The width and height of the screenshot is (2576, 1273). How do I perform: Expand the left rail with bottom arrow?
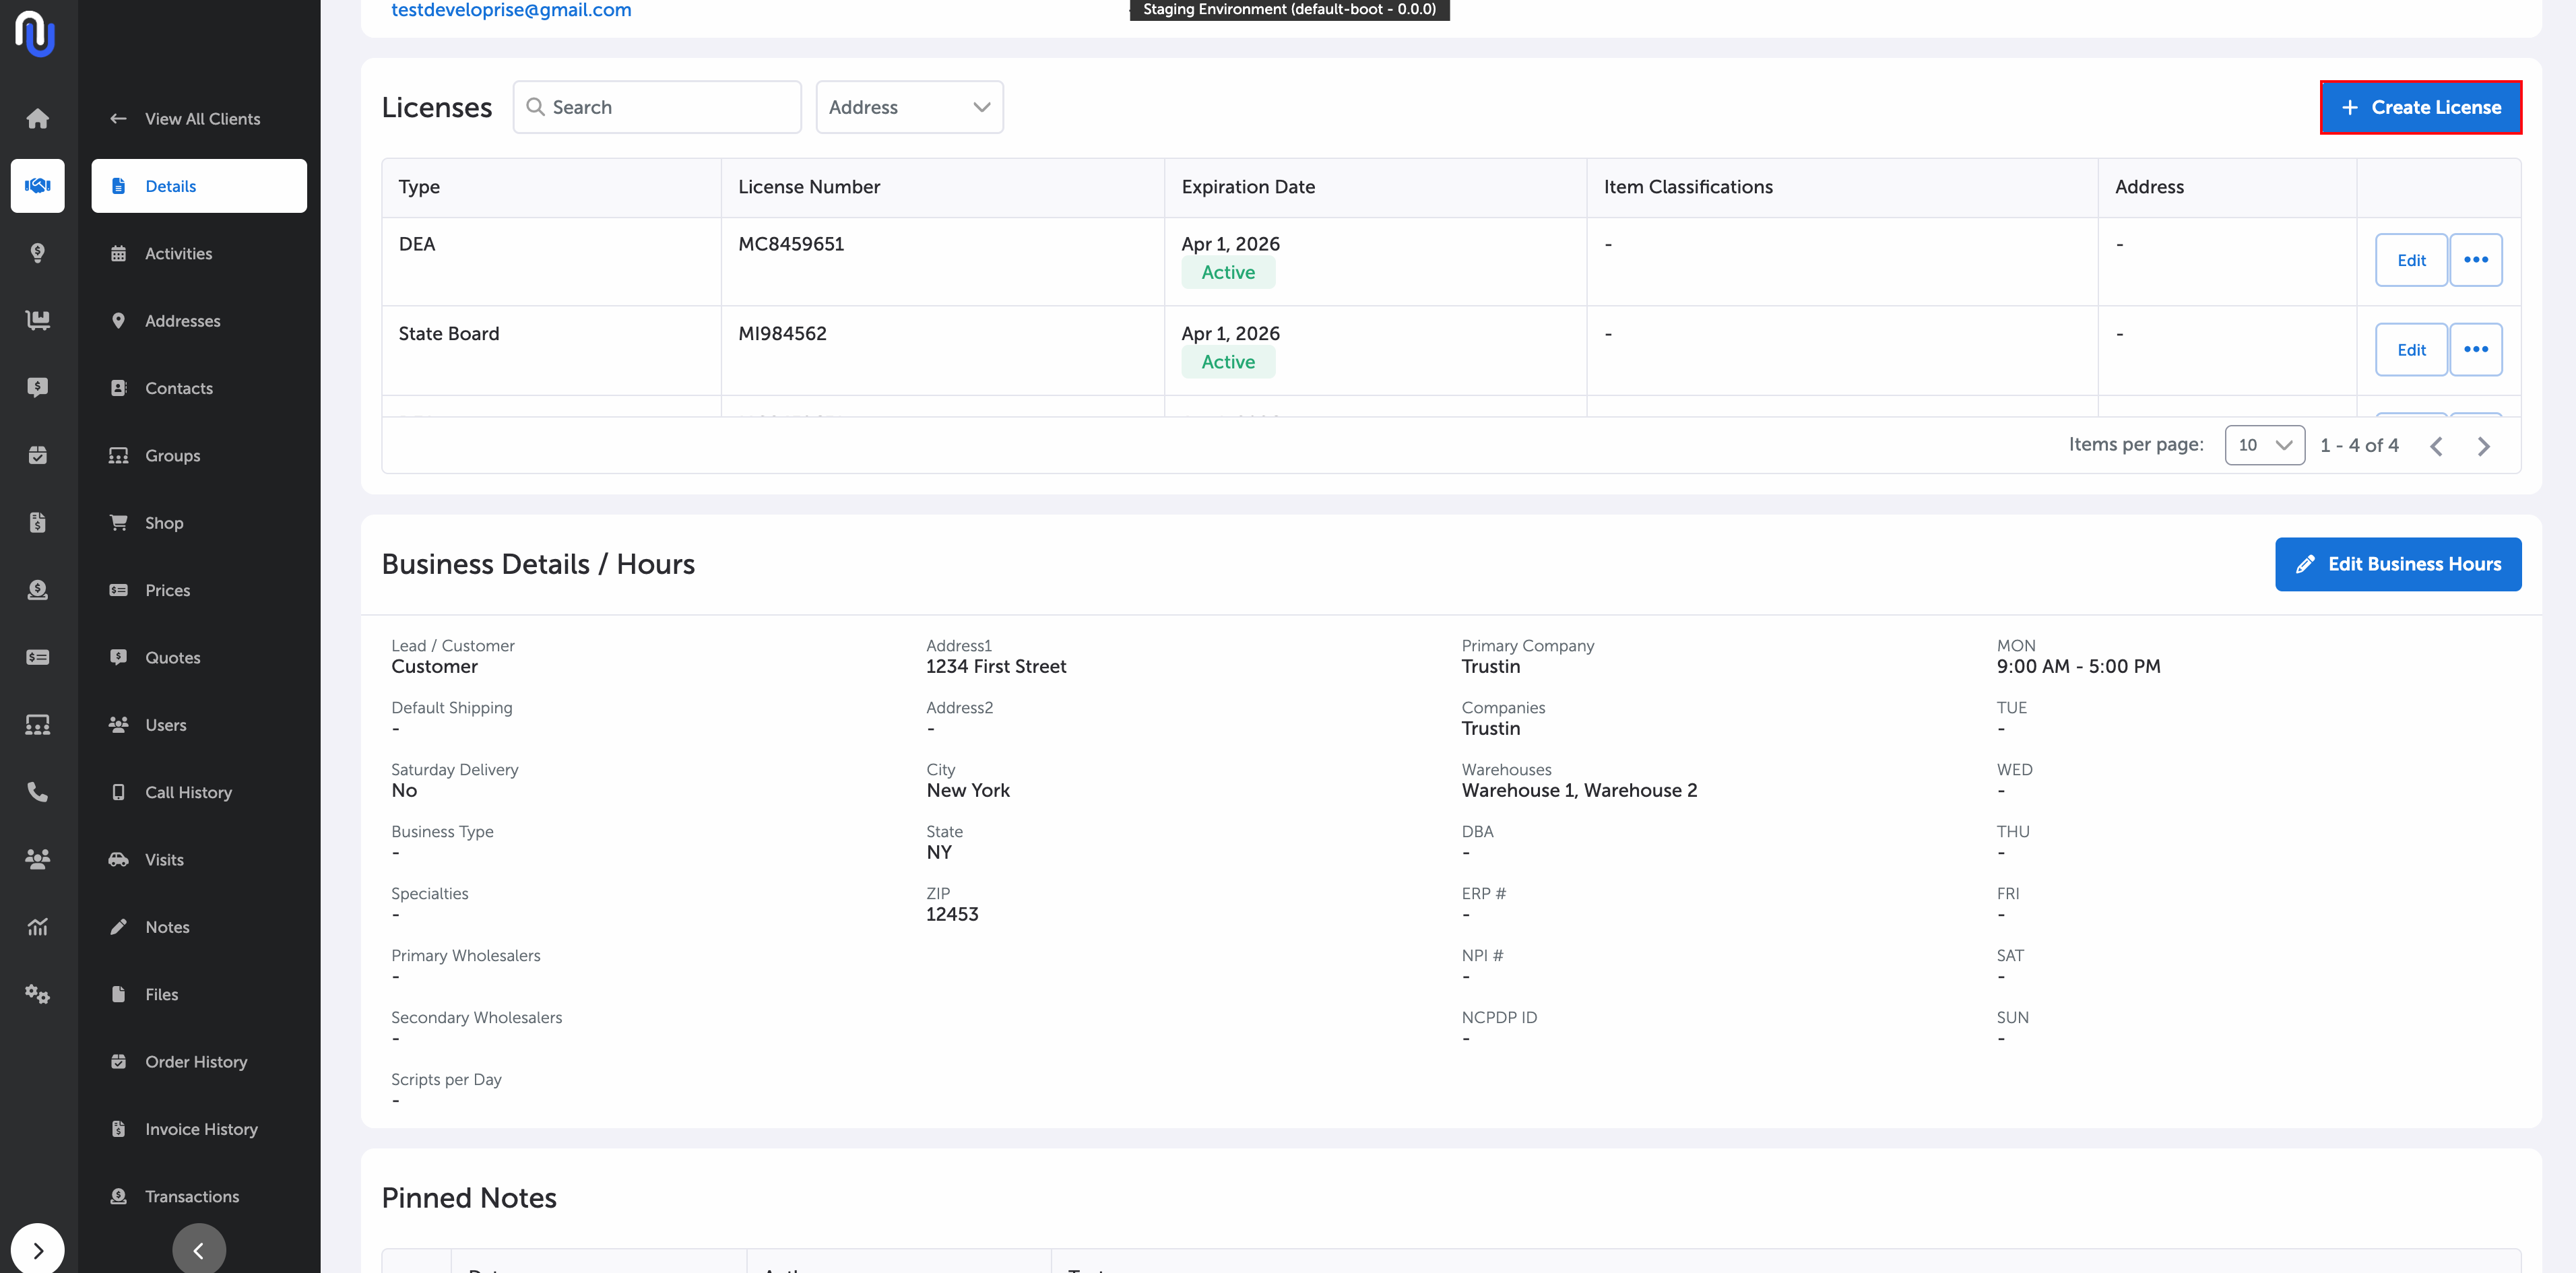point(37,1250)
